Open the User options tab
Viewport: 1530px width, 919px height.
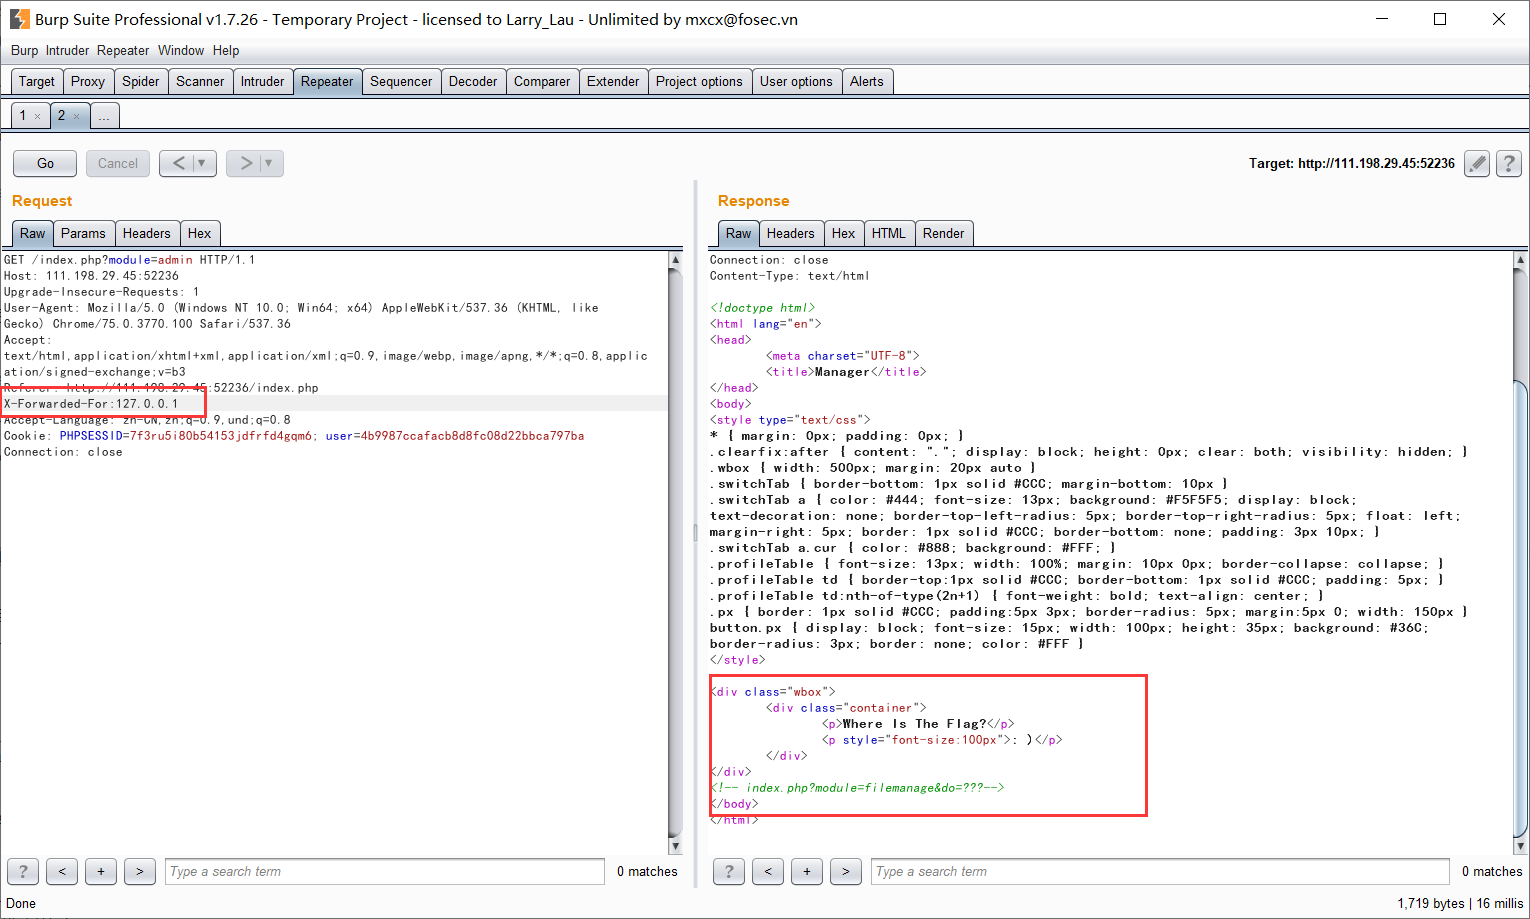tap(796, 81)
